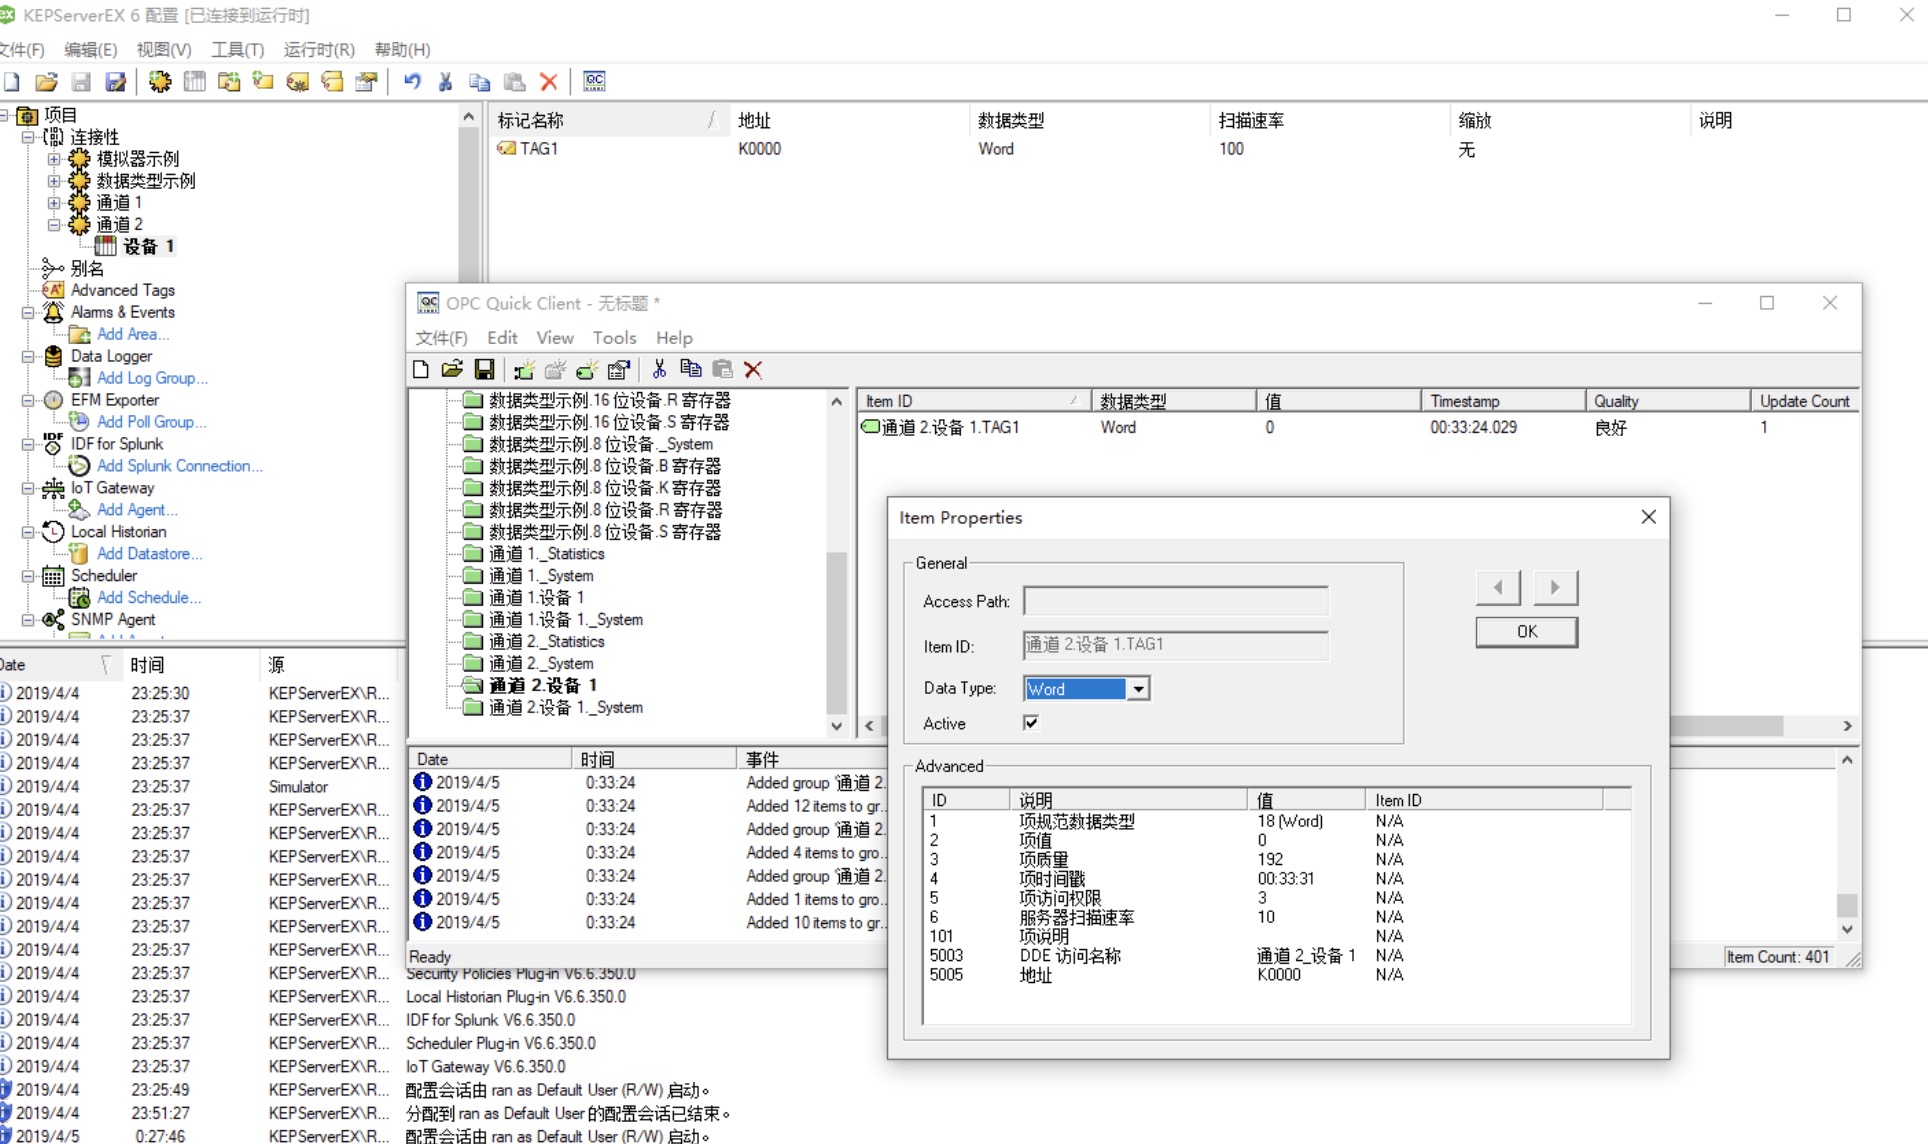The width and height of the screenshot is (1928, 1144).
Task: Click OK button in Item Properties
Action: point(1527,632)
